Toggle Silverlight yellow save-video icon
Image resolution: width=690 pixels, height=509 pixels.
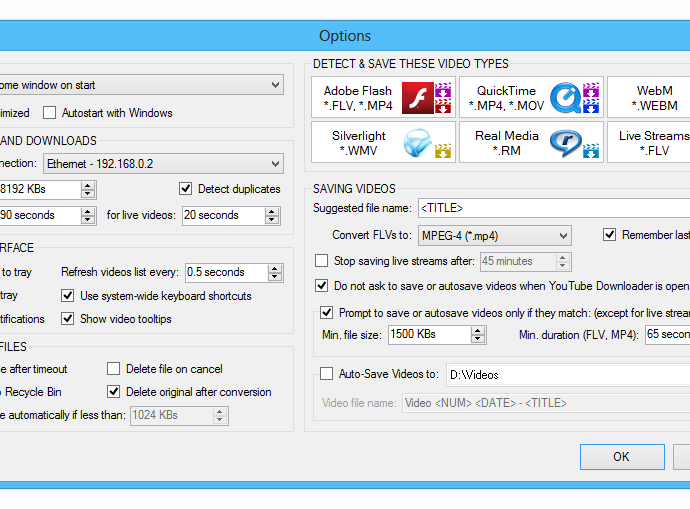tap(443, 151)
